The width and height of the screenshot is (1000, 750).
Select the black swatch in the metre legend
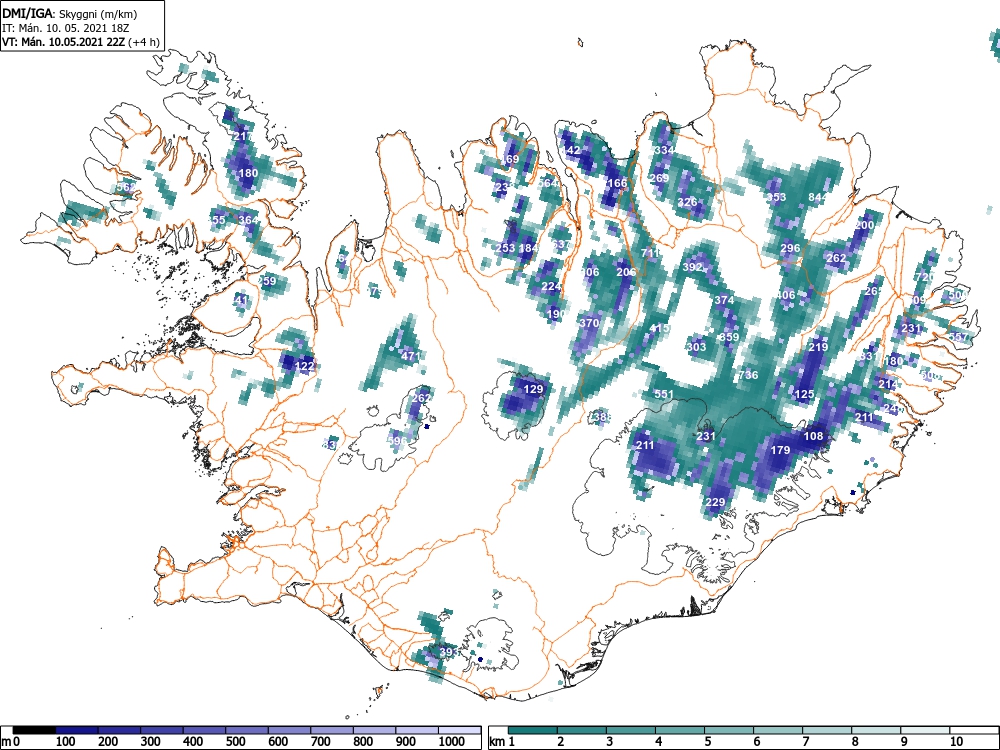pyautogui.click(x=34, y=730)
